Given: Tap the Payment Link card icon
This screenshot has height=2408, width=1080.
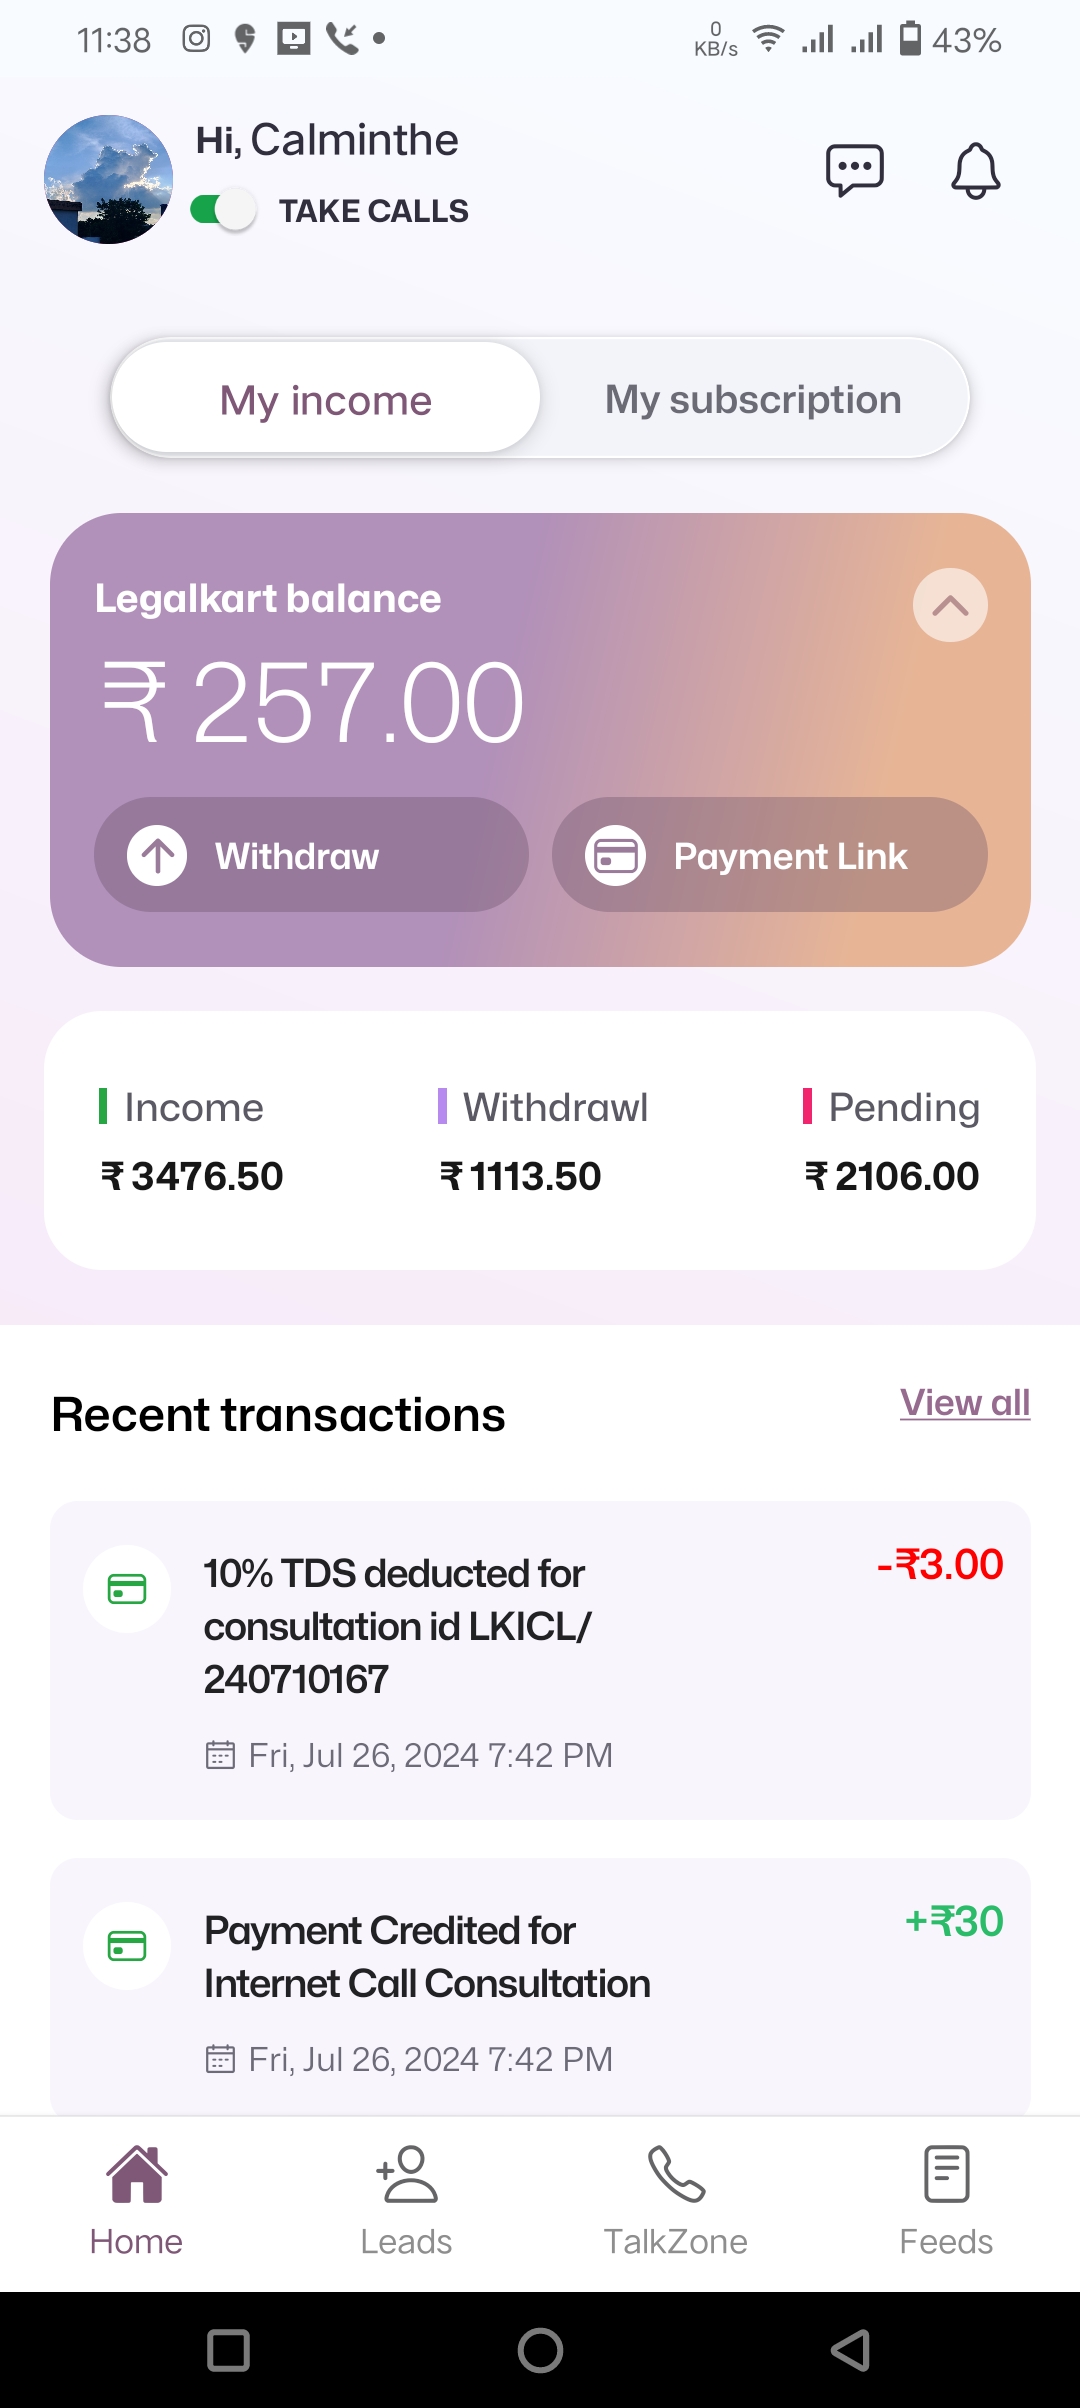Looking at the screenshot, I should click(x=615, y=856).
